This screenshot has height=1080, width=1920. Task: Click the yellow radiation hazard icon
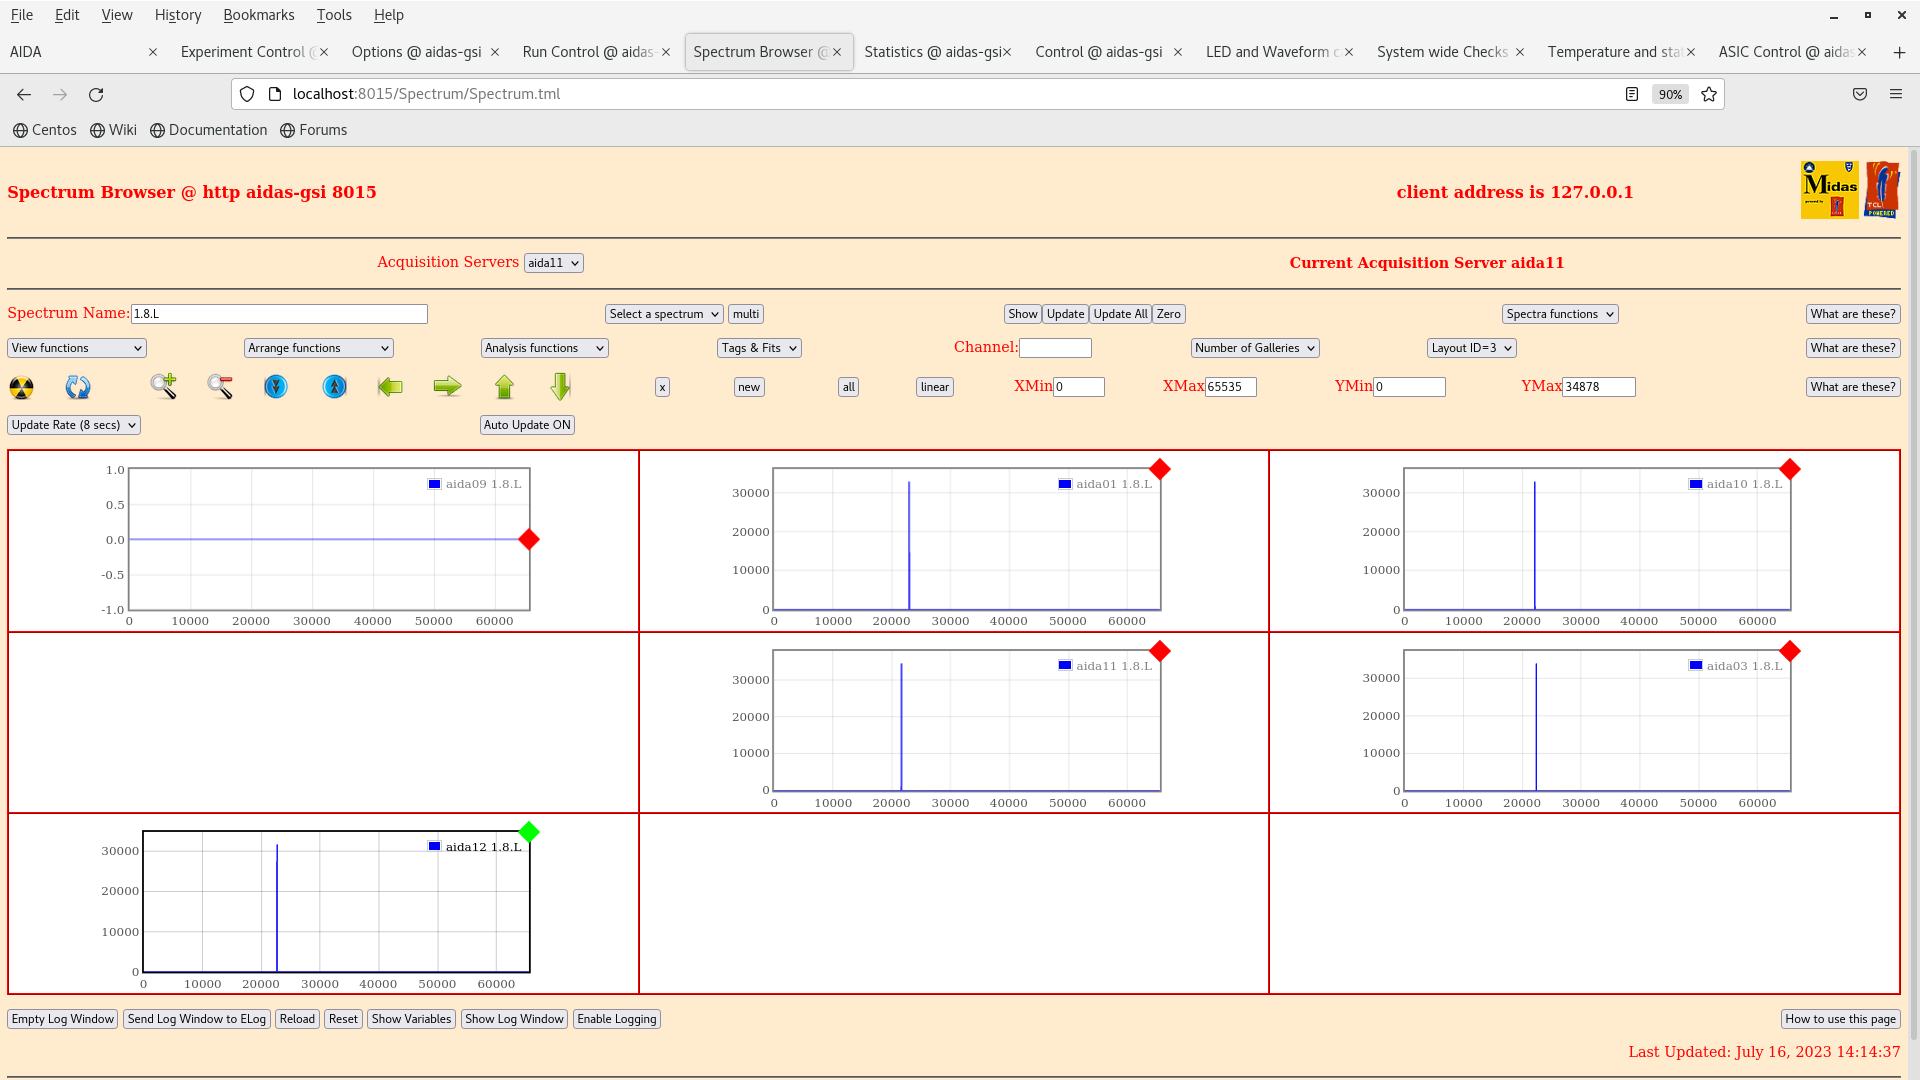point(21,387)
